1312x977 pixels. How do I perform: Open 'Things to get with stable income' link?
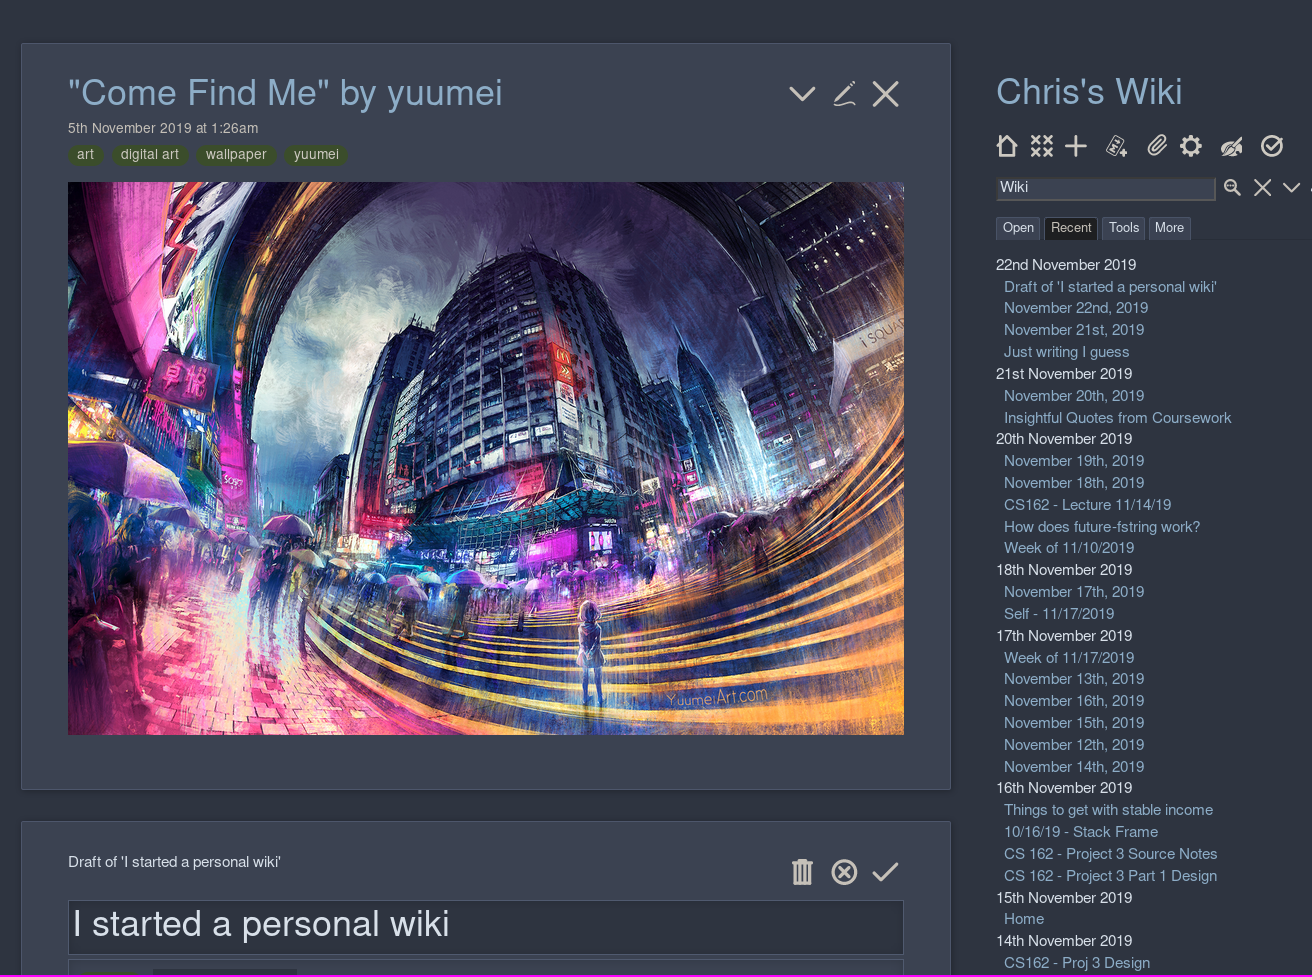pos(1108,810)
